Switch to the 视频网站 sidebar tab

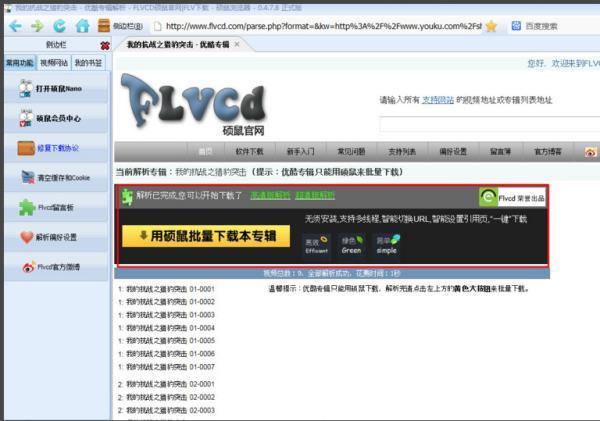pyautogui.click(x=54, y=63)
